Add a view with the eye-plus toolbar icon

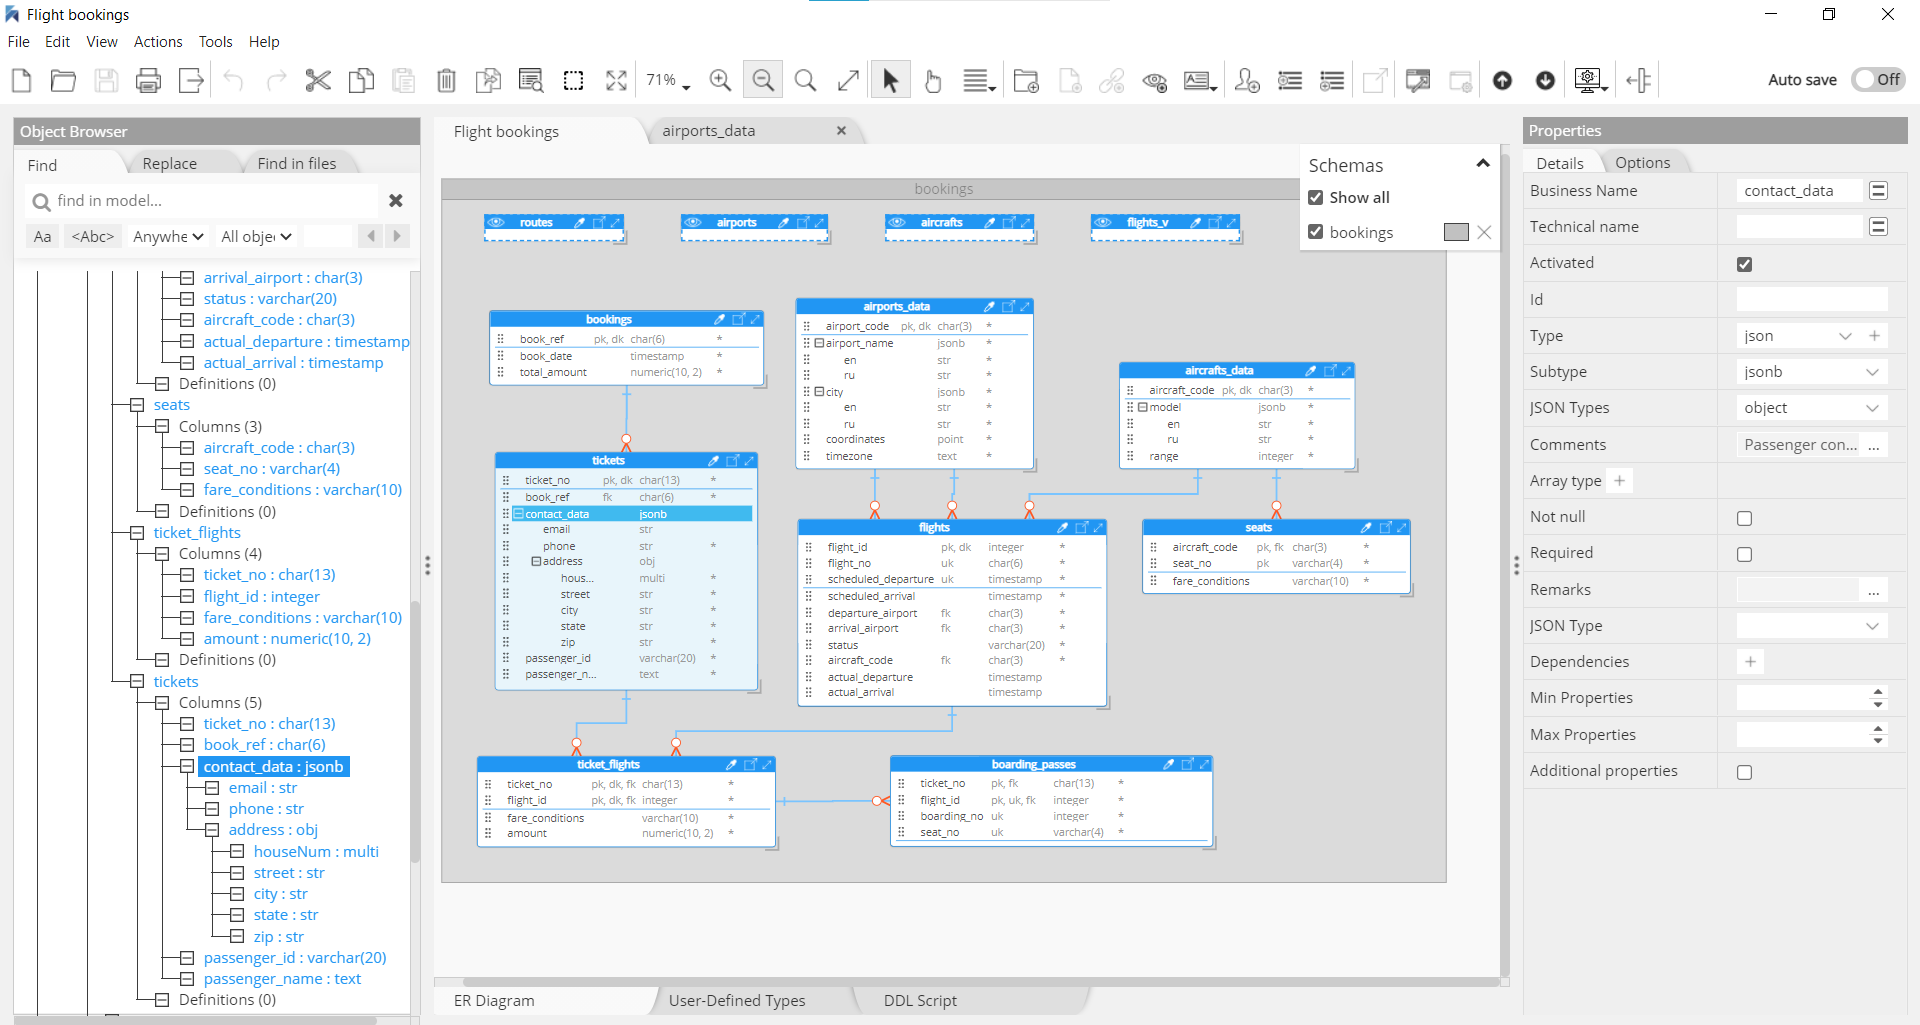1155,80
